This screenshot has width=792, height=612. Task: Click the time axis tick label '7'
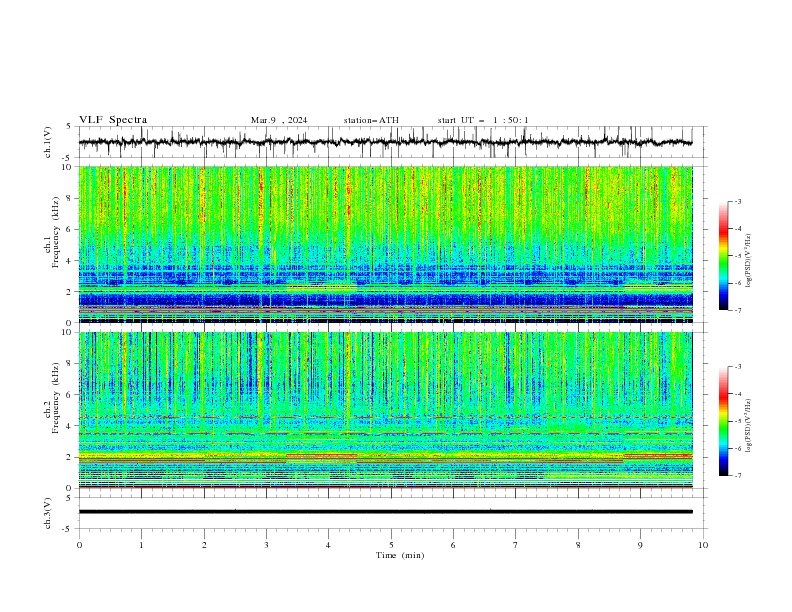(x=516, y=545)
